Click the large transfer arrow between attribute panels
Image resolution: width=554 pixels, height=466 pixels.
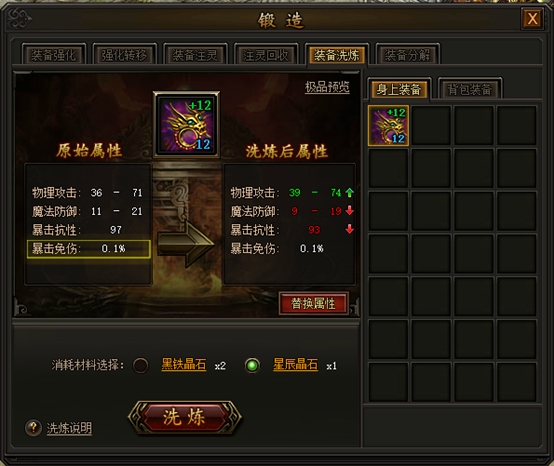point(186,244)
